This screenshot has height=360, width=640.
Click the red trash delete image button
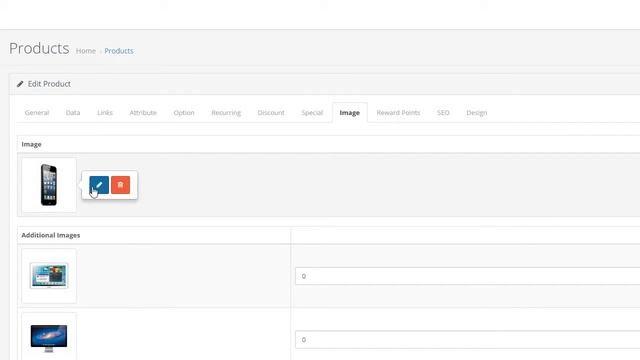click(120, 185)
